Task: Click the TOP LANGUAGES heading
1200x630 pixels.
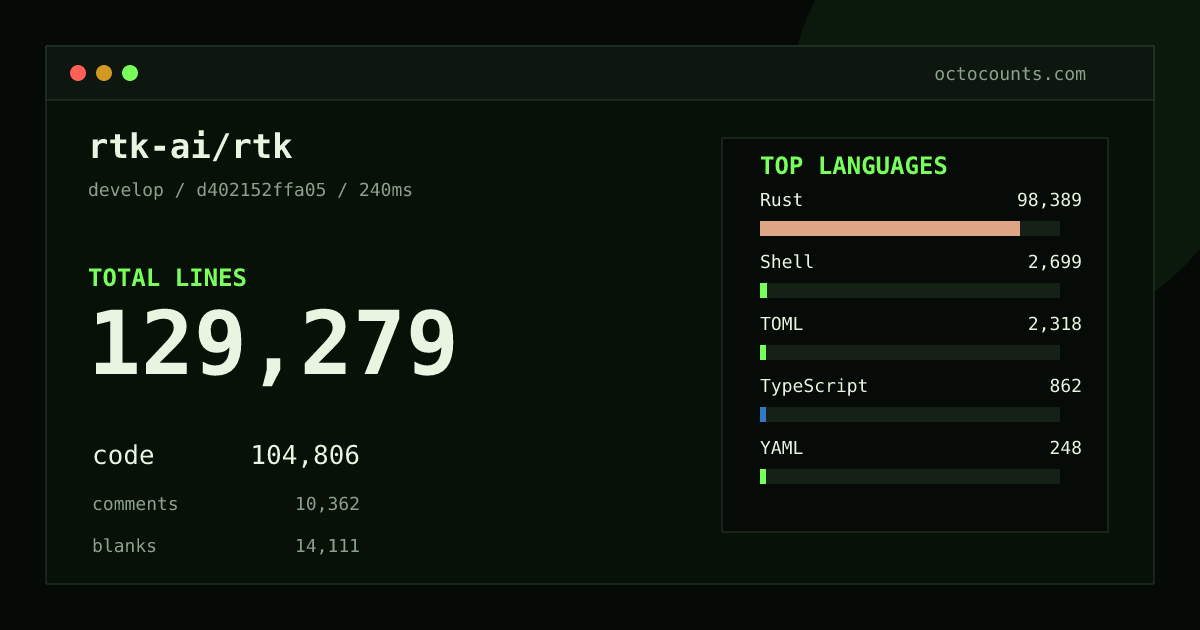Action: coord(853,166)
